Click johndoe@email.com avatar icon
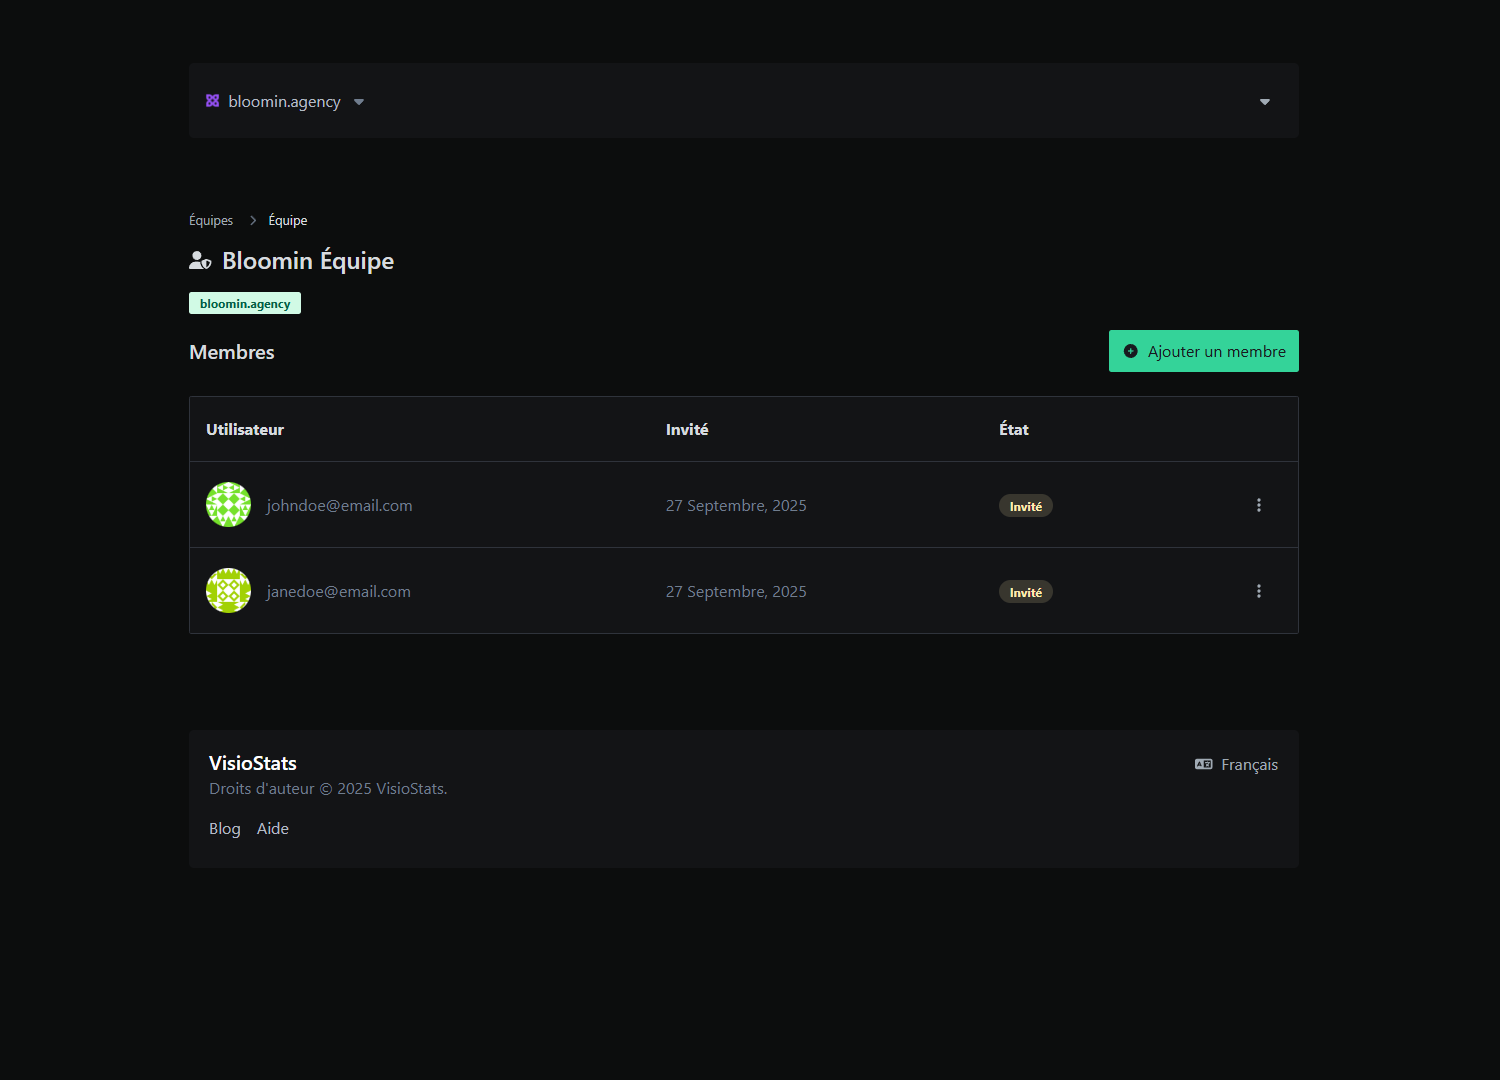1500x1080 pixels. coord(228,505)
